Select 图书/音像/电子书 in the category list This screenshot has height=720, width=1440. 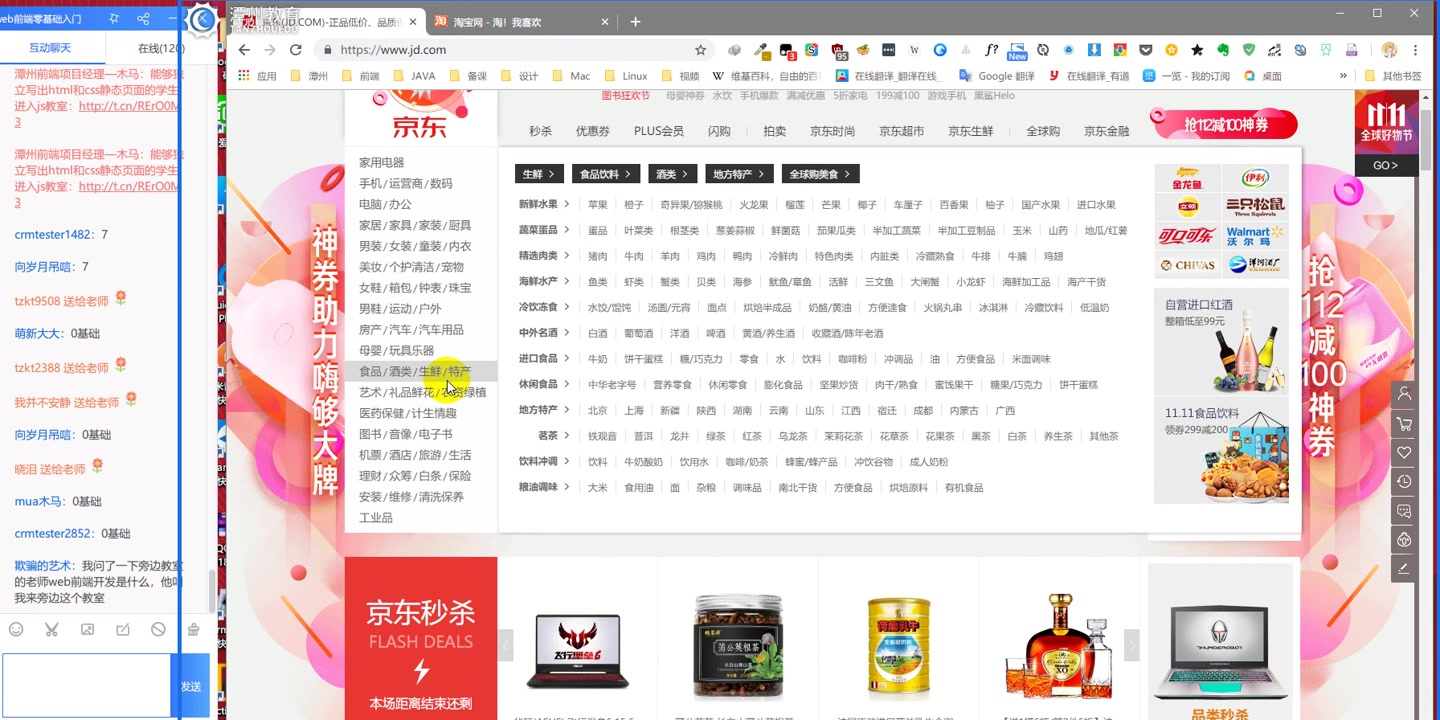click(x=406, y=434)
